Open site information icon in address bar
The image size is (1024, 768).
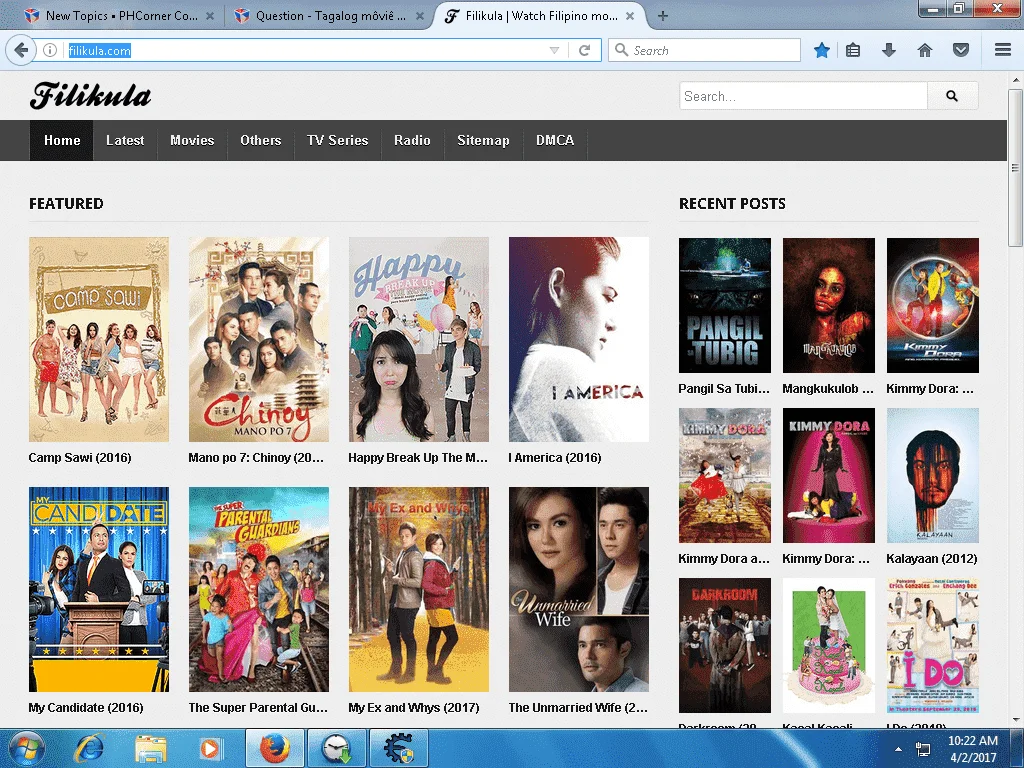click(50, 50)
